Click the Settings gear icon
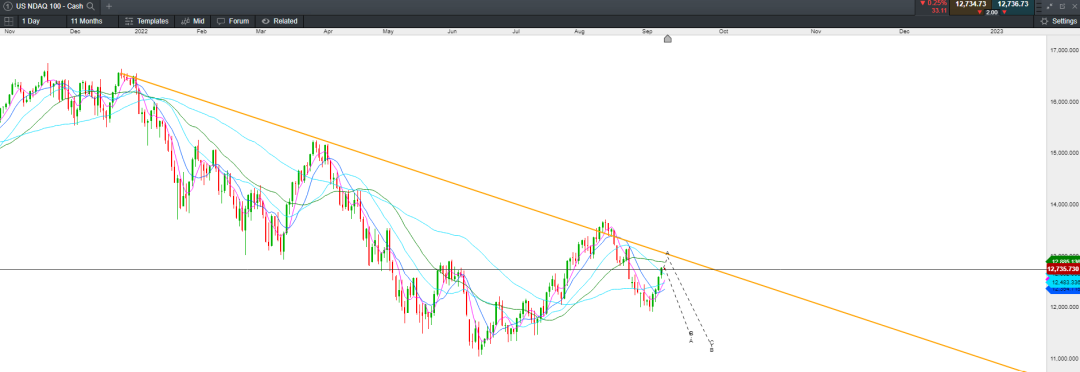 [1044, 21]
